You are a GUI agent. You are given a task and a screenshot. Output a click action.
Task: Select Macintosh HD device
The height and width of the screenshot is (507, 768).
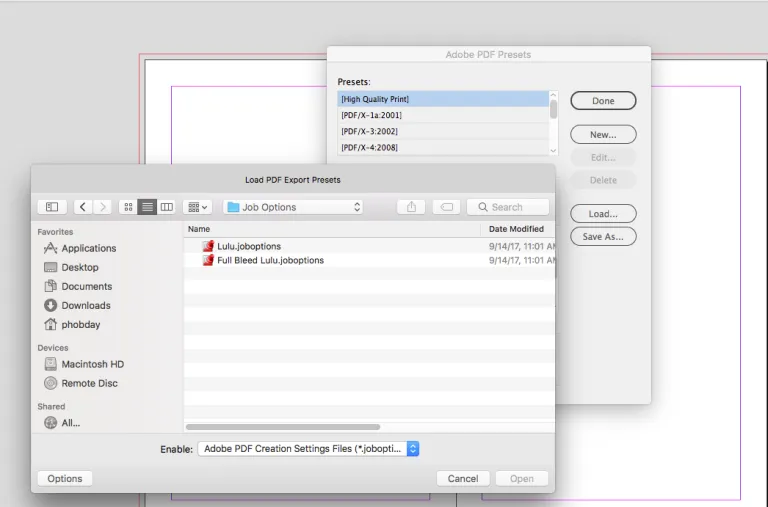[84, 364]
